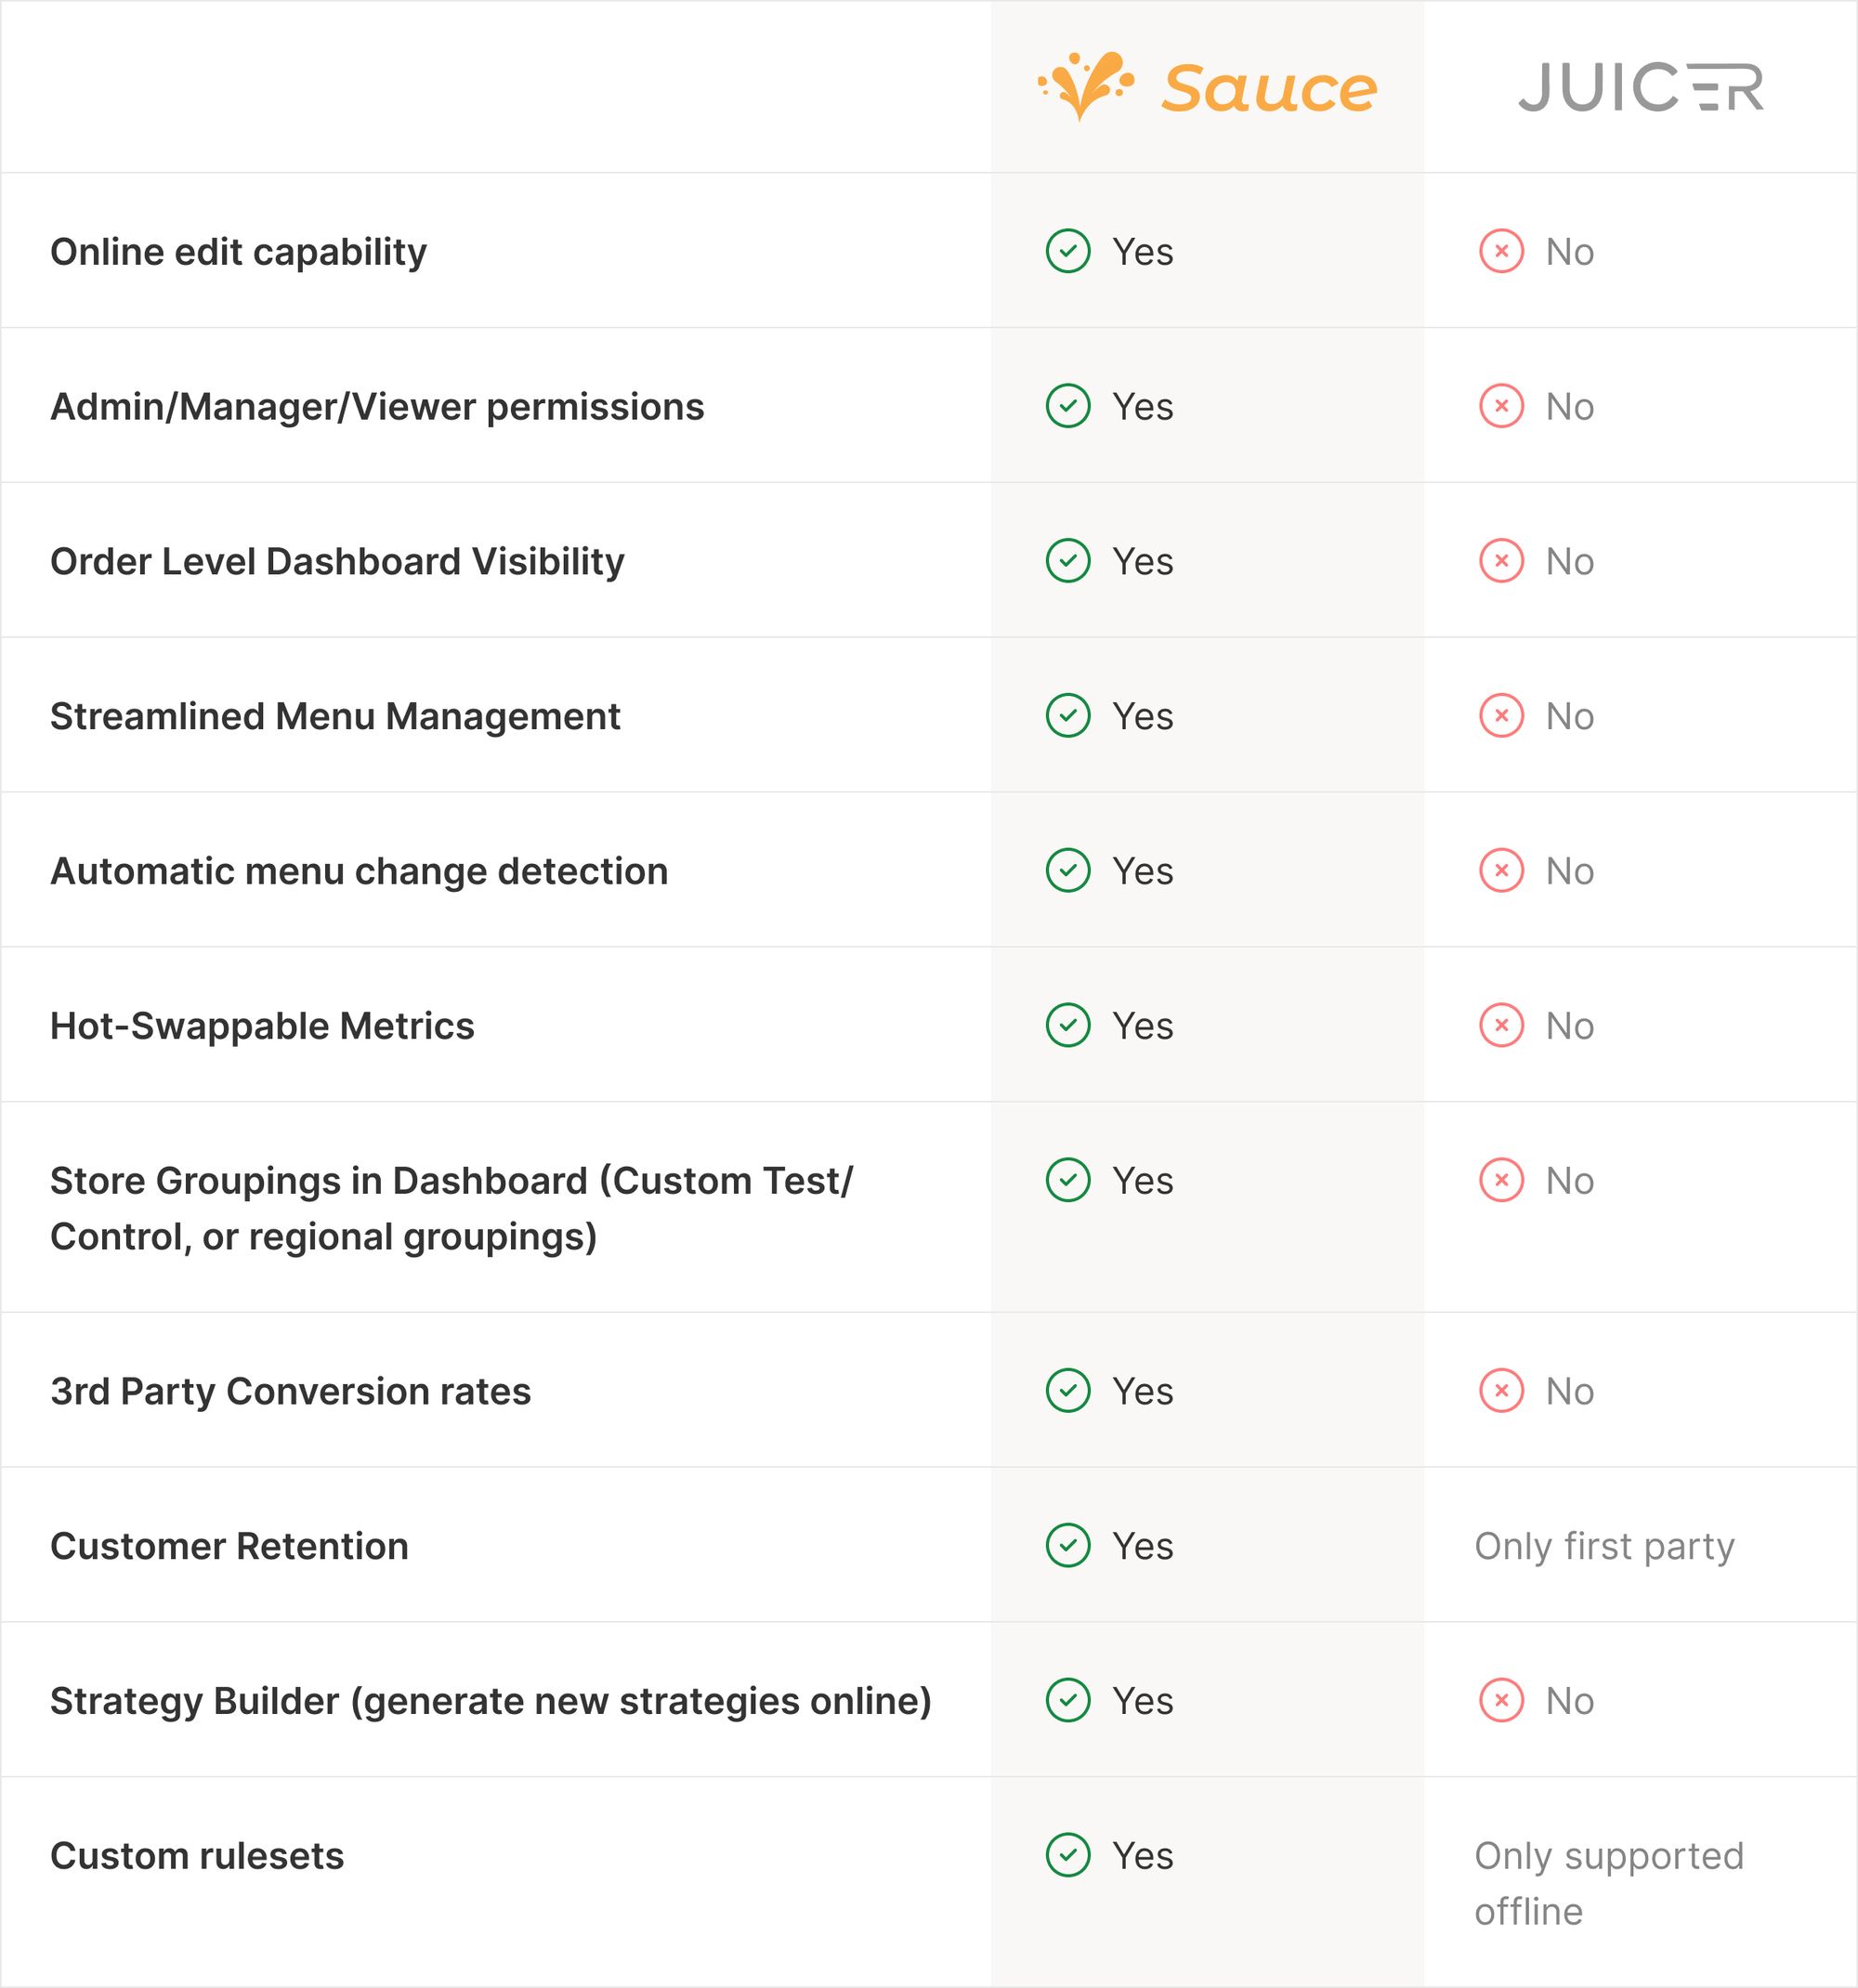Click red X for Automatic menu change detection
The image size is (1858, 1988).
(x=1501, y=870)
